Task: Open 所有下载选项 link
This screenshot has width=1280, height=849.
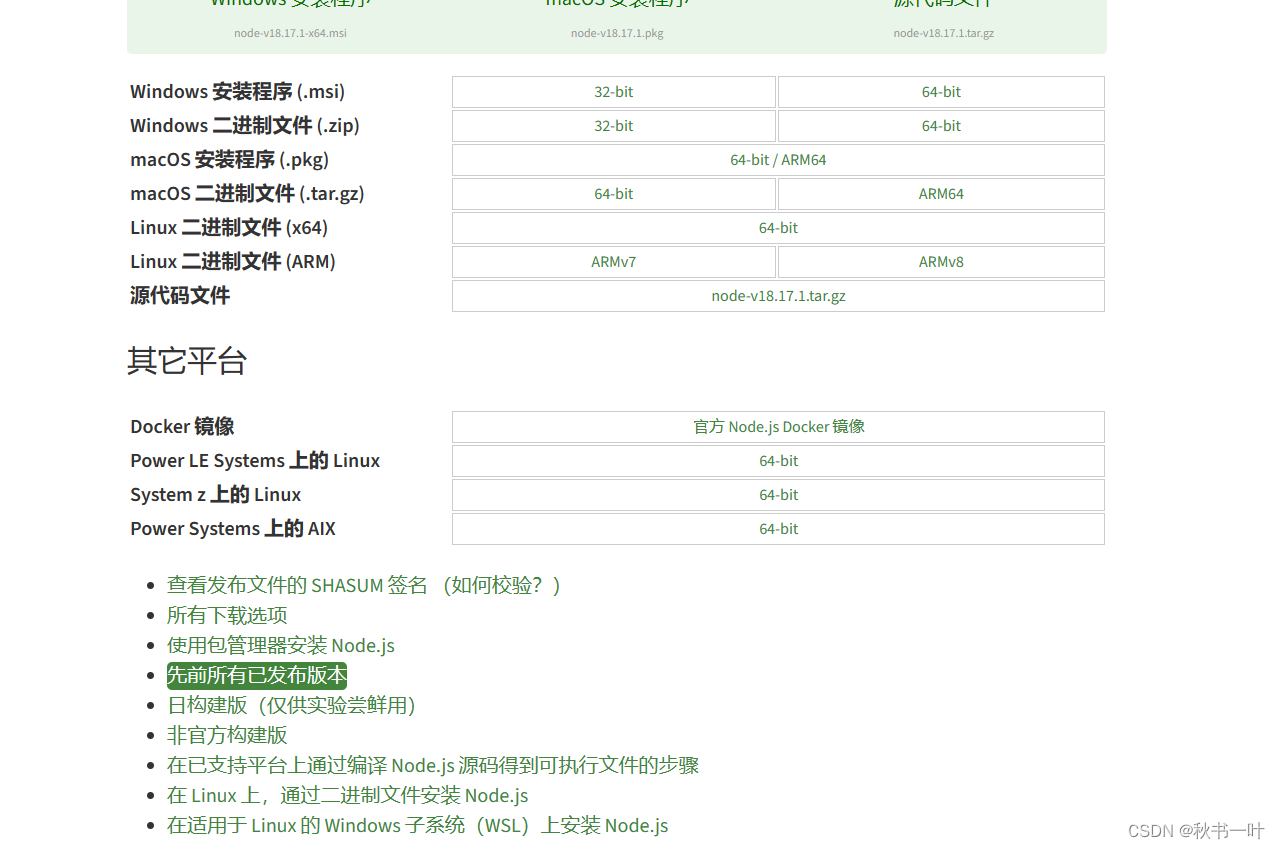Action: (227, 615)
